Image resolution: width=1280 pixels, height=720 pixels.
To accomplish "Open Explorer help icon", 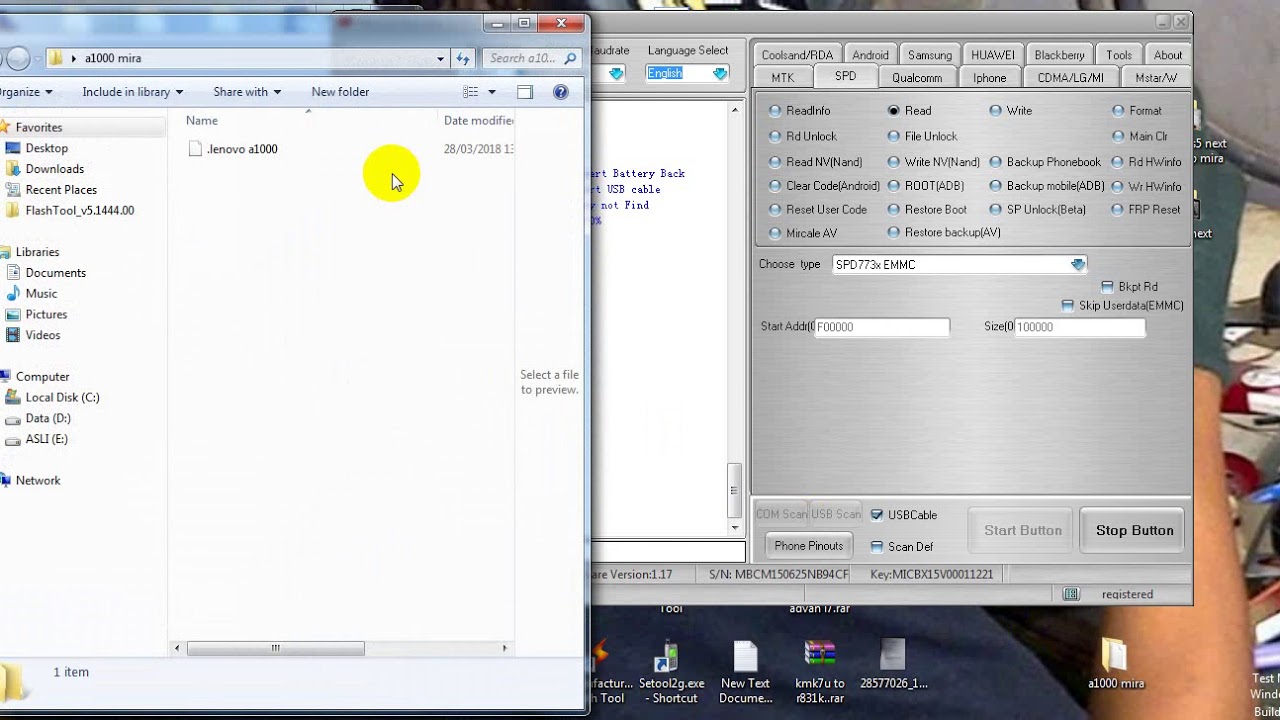I will point(561,92).
